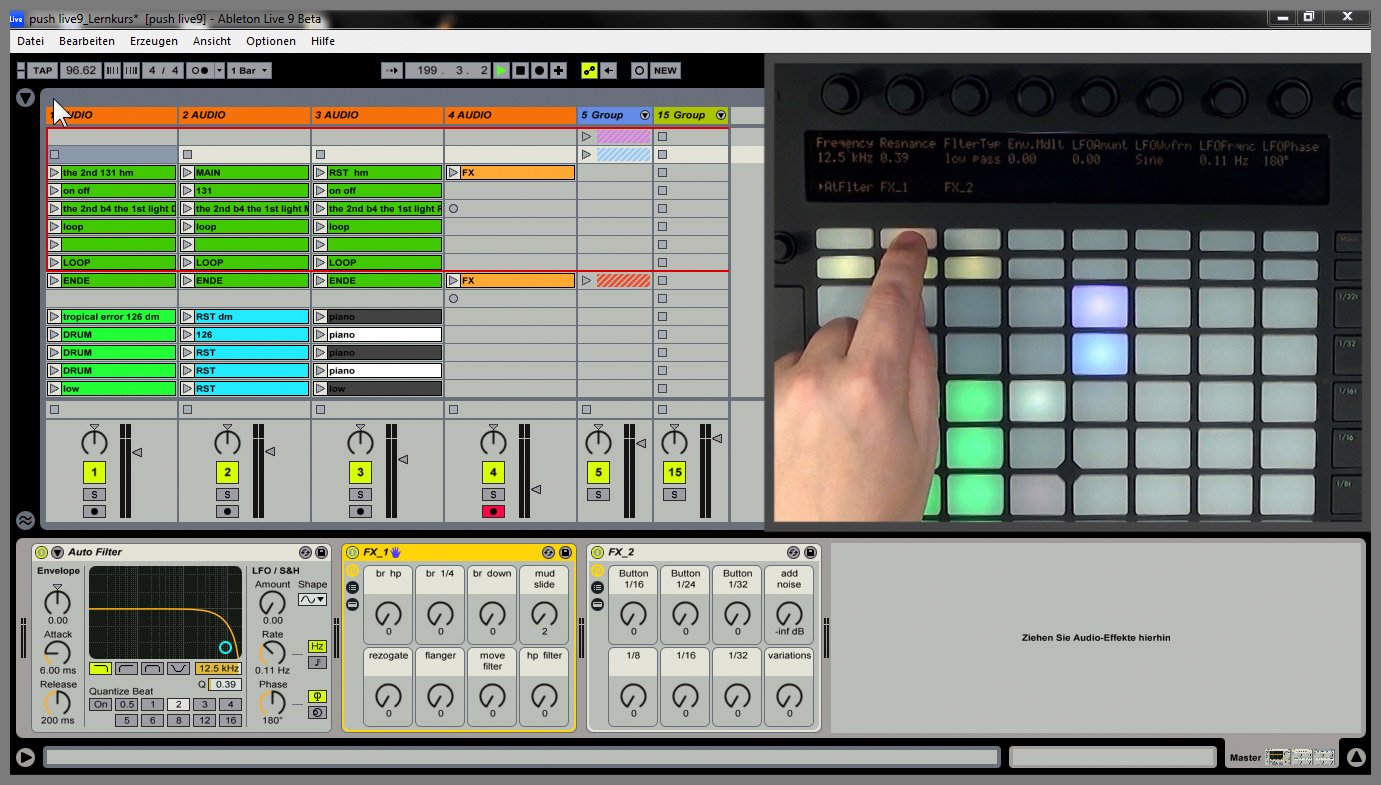Select the low pass filter type button

100,668
